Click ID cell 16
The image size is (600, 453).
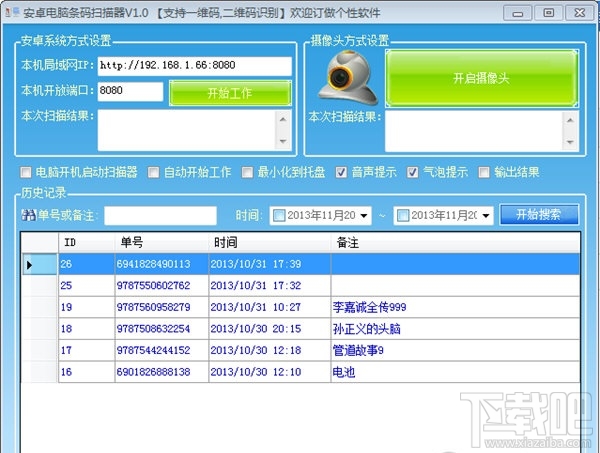point(86,372)
